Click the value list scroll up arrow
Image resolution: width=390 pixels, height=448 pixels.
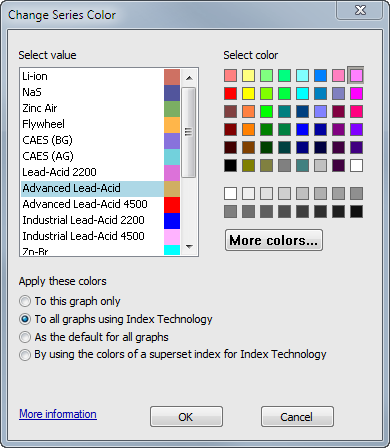[x=189, y=78]
